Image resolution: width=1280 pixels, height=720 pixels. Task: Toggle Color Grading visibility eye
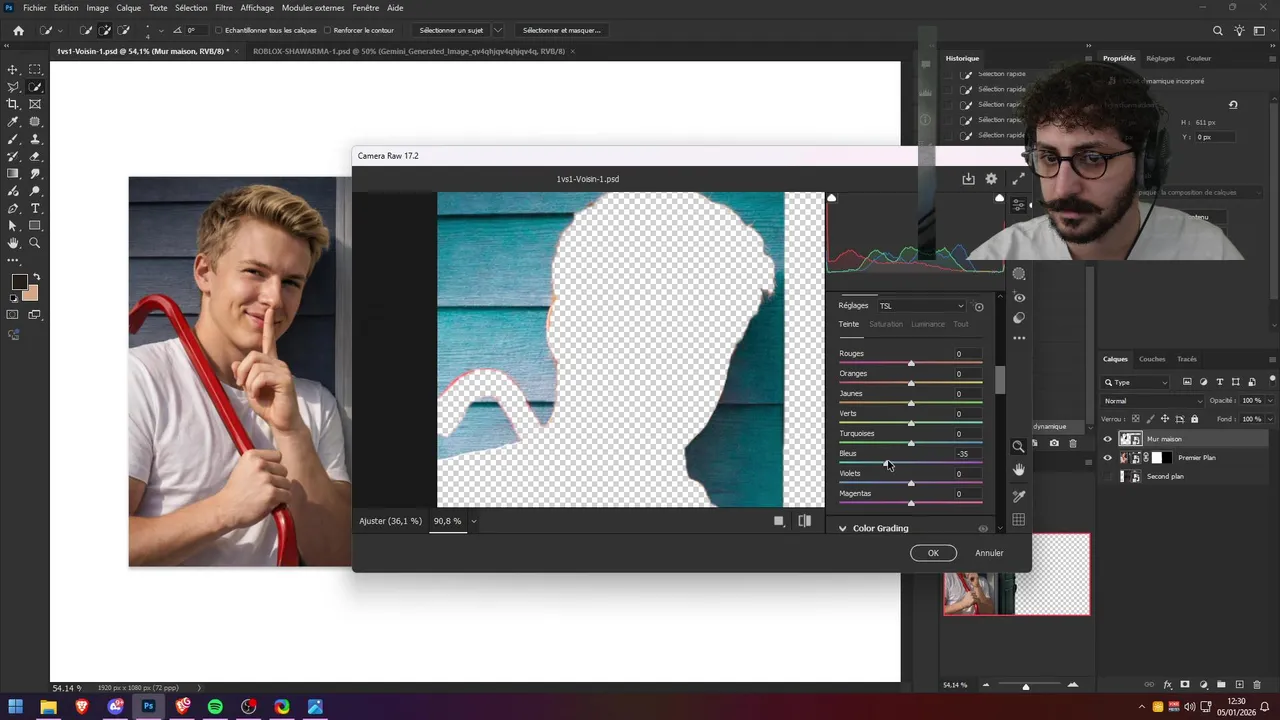point(983,529)
